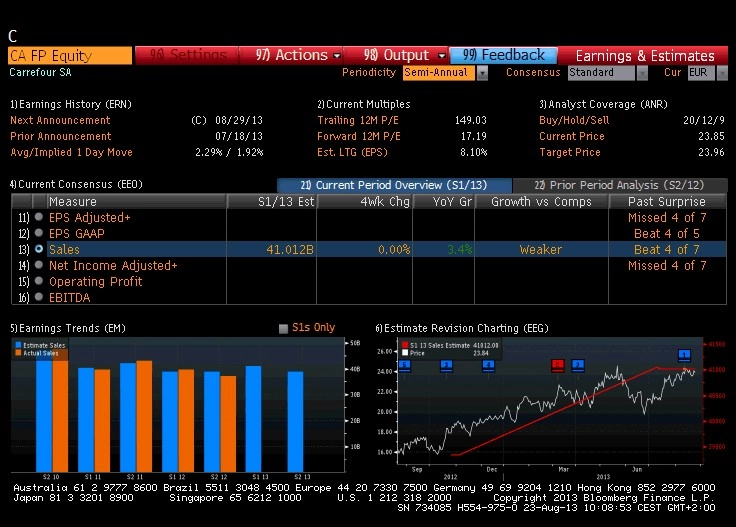Viewport: 736px width, 527px height.
Task: Enable the S1s Only checkbox
Action: pyautogui.click(x=283, y=328)
